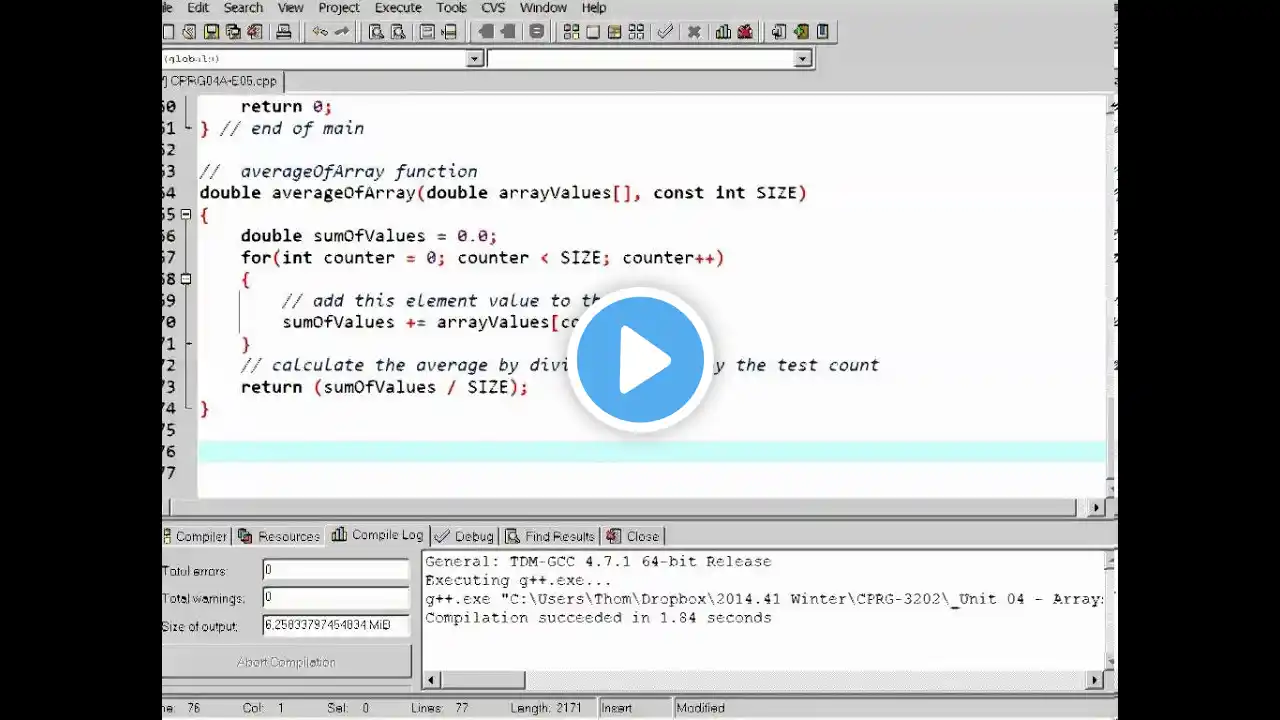Open the (globals) scope dropdown
The height and width of the screenshot is (720, 1280).
pos(475,59)
